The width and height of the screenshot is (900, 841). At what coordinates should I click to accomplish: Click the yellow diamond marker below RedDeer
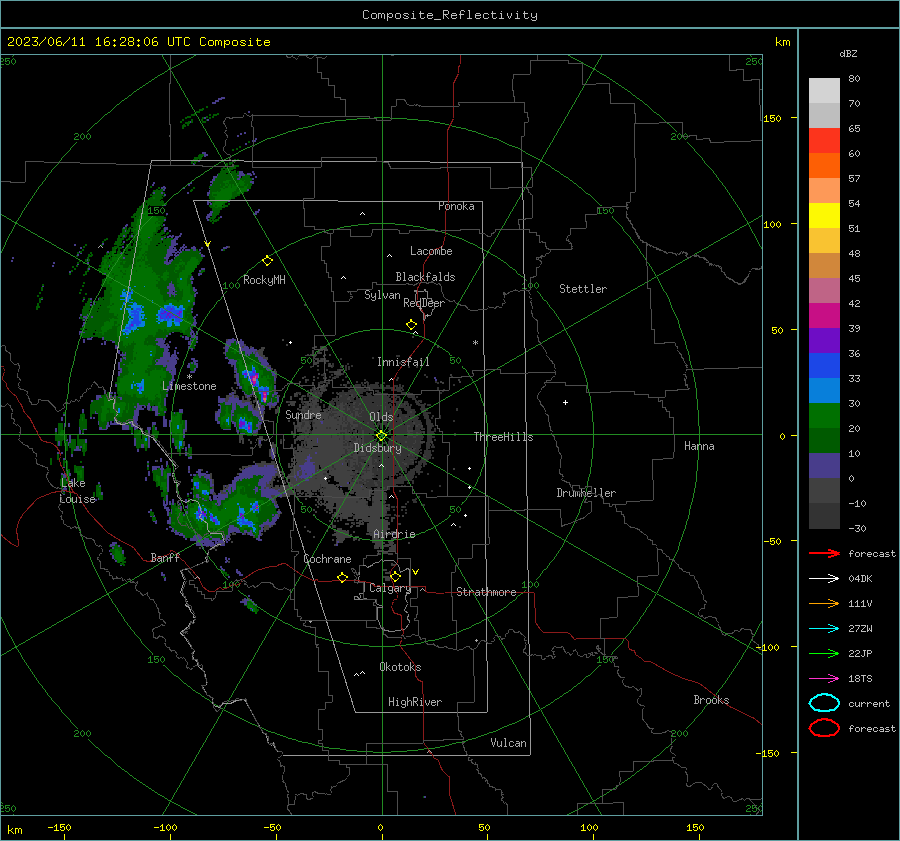point(412,325)
